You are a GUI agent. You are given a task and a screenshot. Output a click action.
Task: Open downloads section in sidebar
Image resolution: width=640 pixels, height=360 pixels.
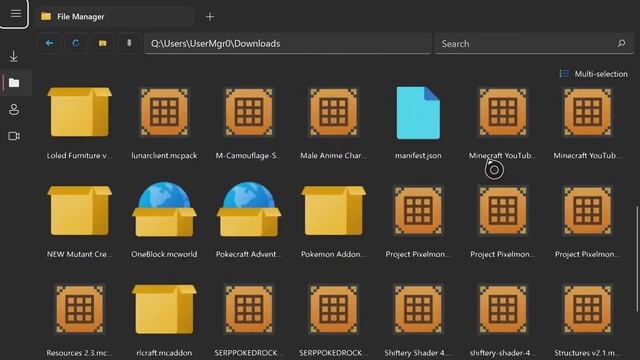tap(14, 57)
